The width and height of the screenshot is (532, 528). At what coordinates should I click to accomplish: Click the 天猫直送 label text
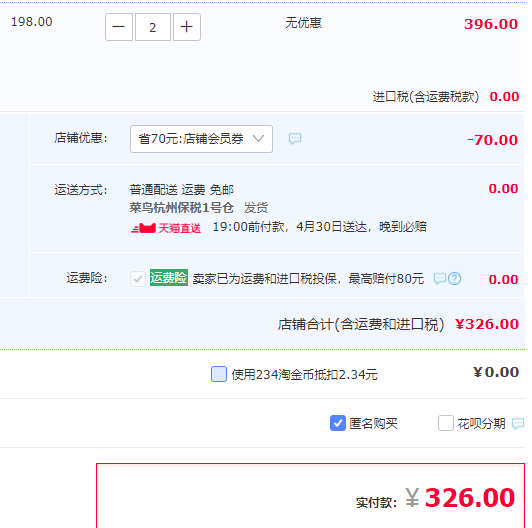pyautogui.click(x=179, y=228)
